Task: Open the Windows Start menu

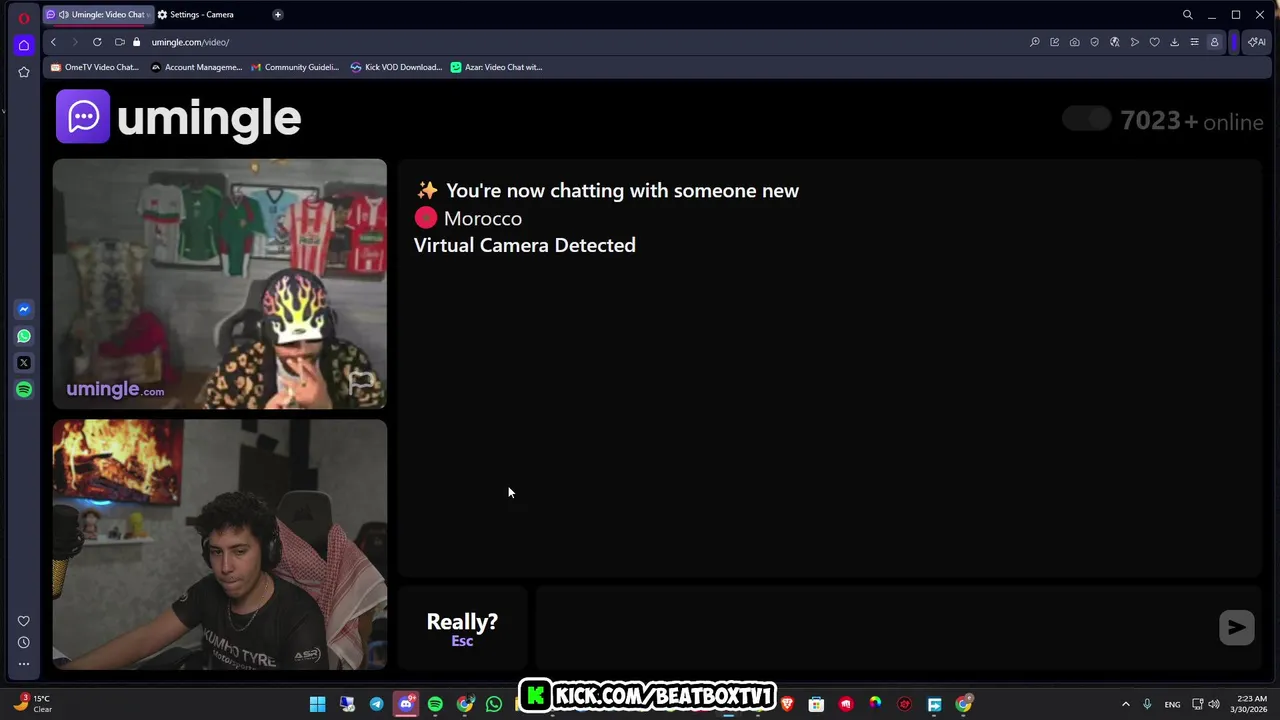Action: pos(317,704)
